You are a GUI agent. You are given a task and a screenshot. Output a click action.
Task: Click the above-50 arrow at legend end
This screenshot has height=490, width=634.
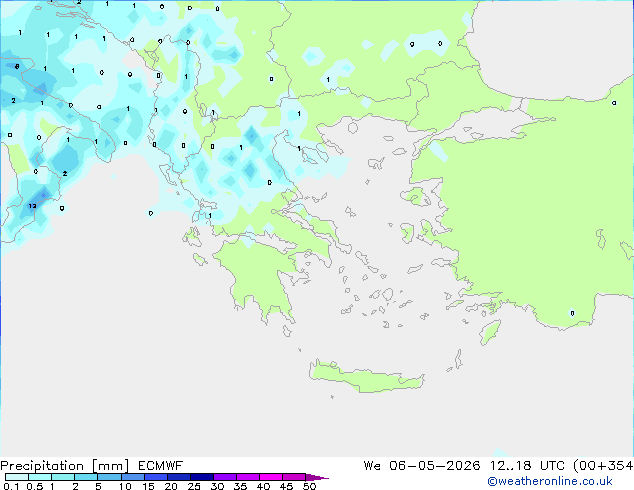tap(317, 477)
